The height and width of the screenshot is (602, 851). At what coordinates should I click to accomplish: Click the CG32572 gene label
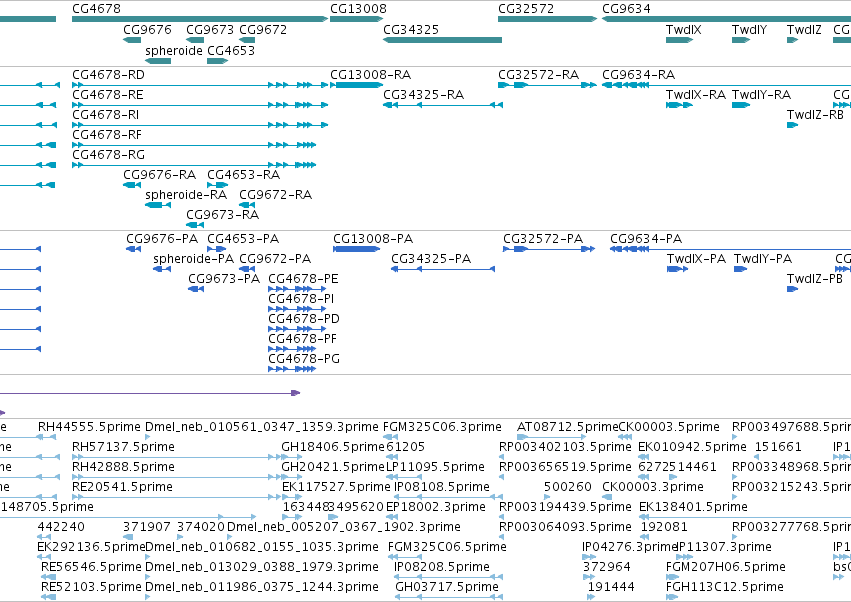click(526, 9)
